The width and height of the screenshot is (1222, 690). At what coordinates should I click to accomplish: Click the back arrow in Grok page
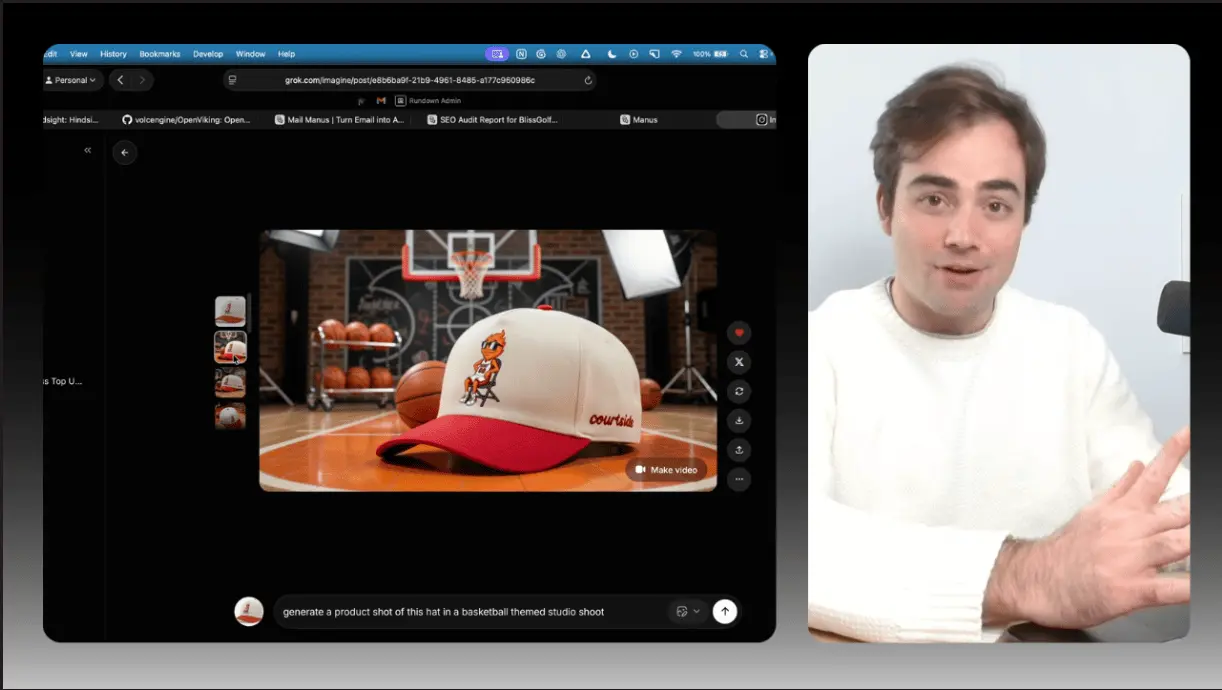[125, 152]
